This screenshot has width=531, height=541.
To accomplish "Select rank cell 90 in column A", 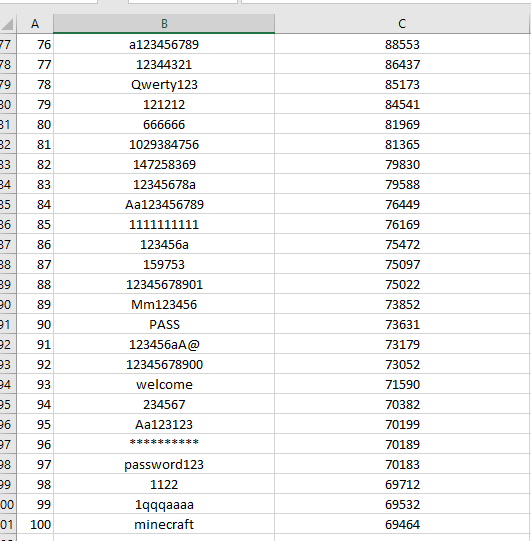I will [x=35, y=324].
